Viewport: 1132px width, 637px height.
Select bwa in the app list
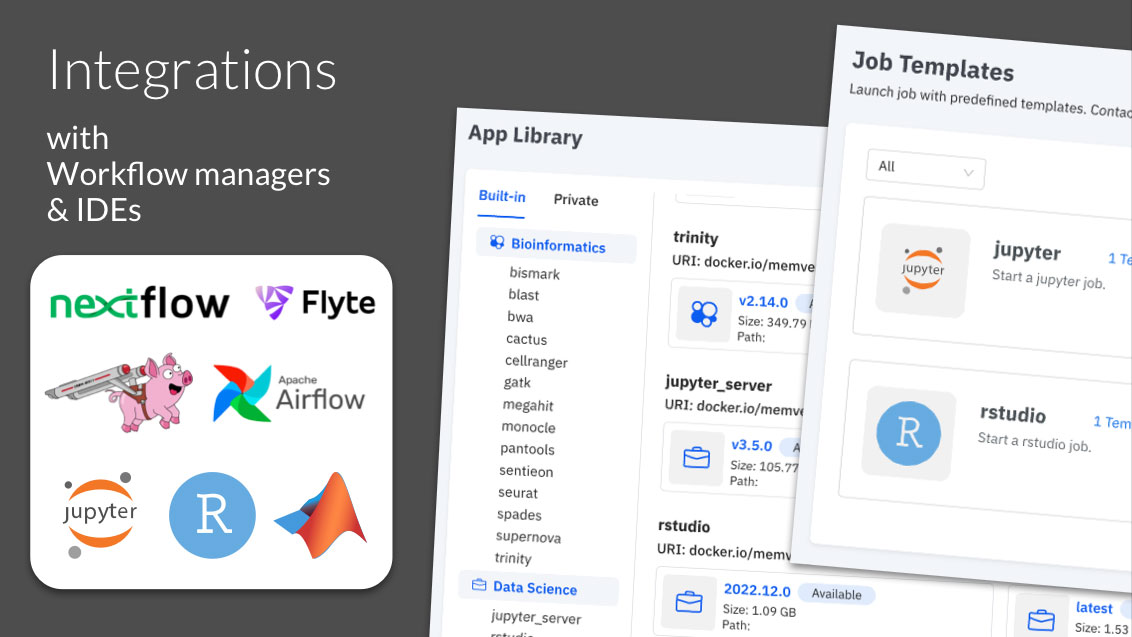click(x=520, y=317)
